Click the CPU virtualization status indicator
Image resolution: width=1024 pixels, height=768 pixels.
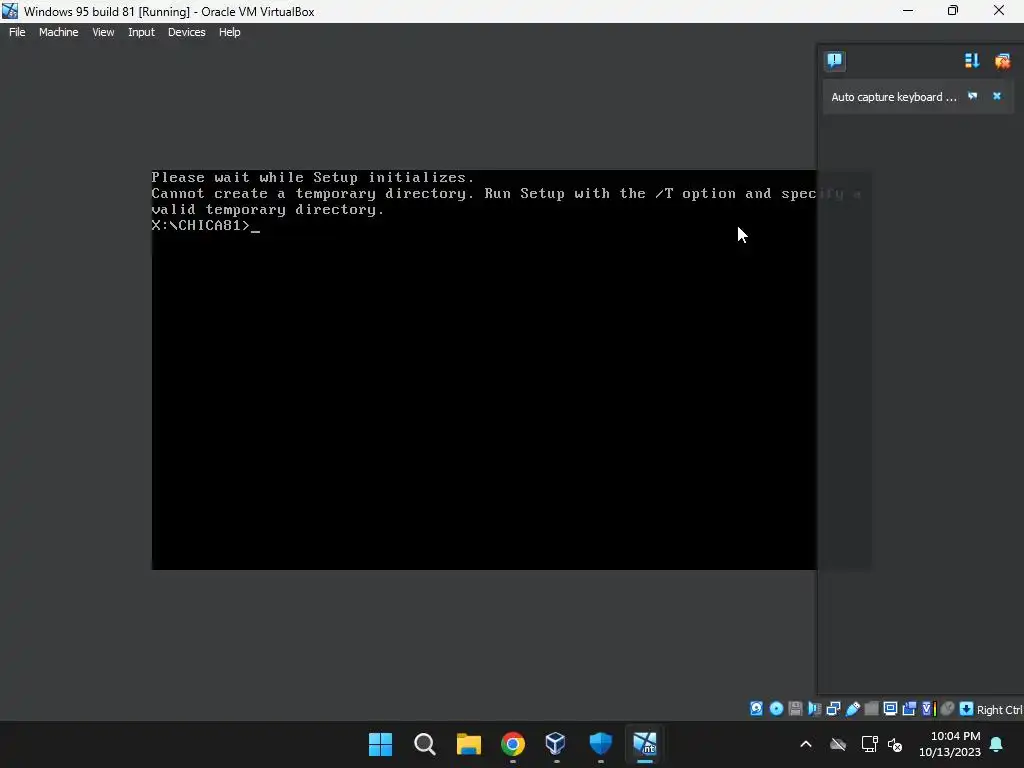point(929,709)
